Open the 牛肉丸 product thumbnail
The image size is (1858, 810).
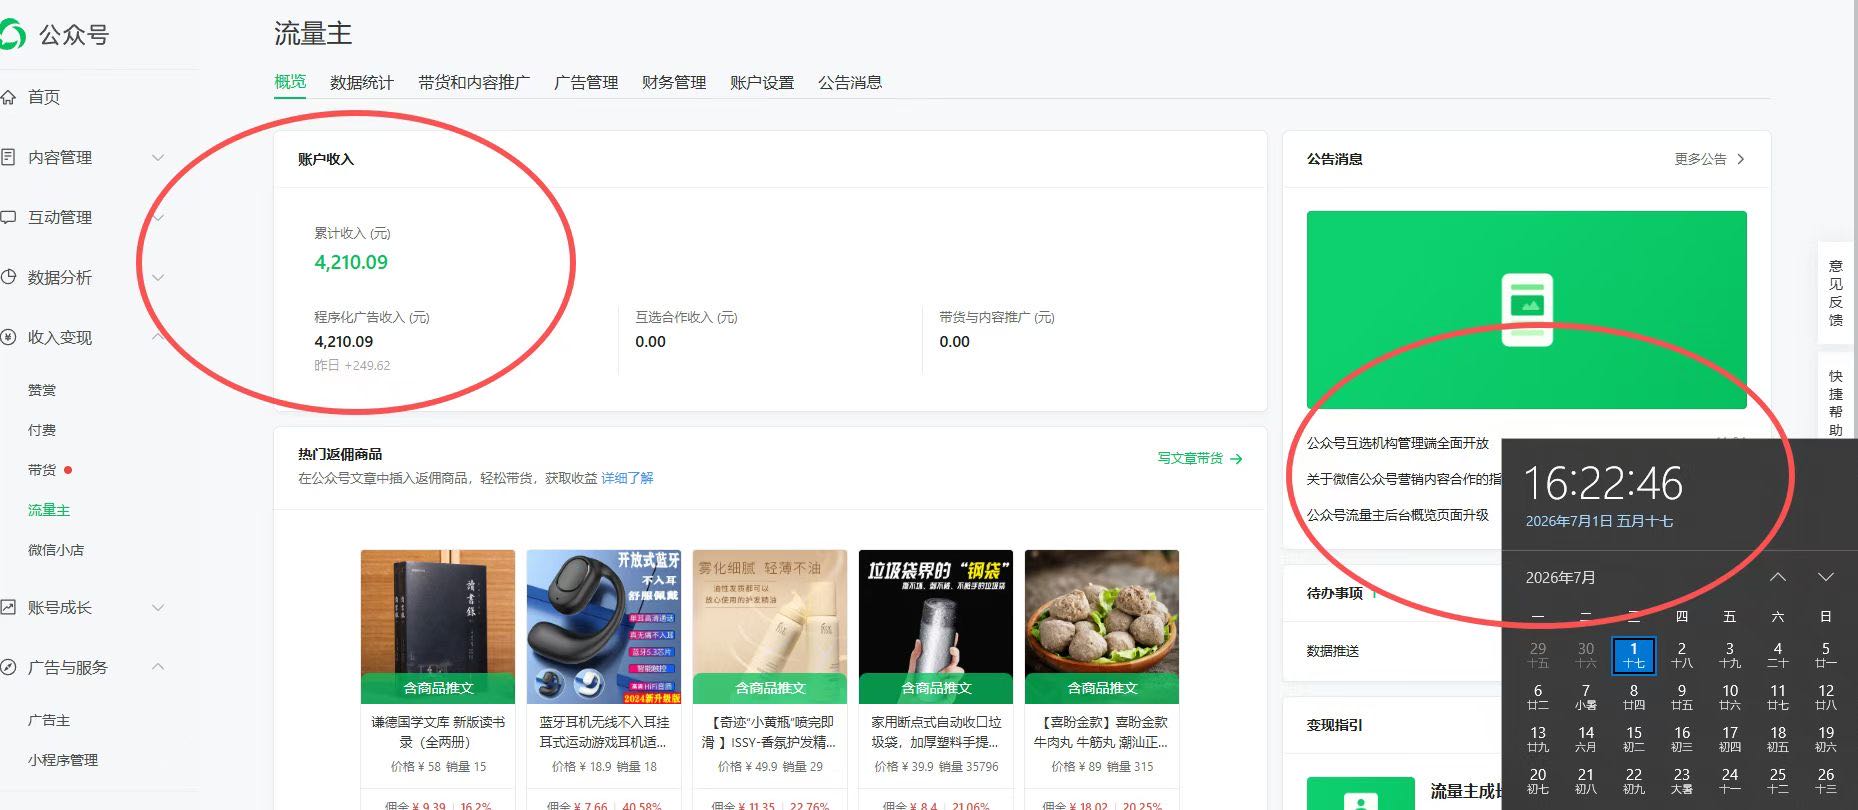click(1102, 627)
